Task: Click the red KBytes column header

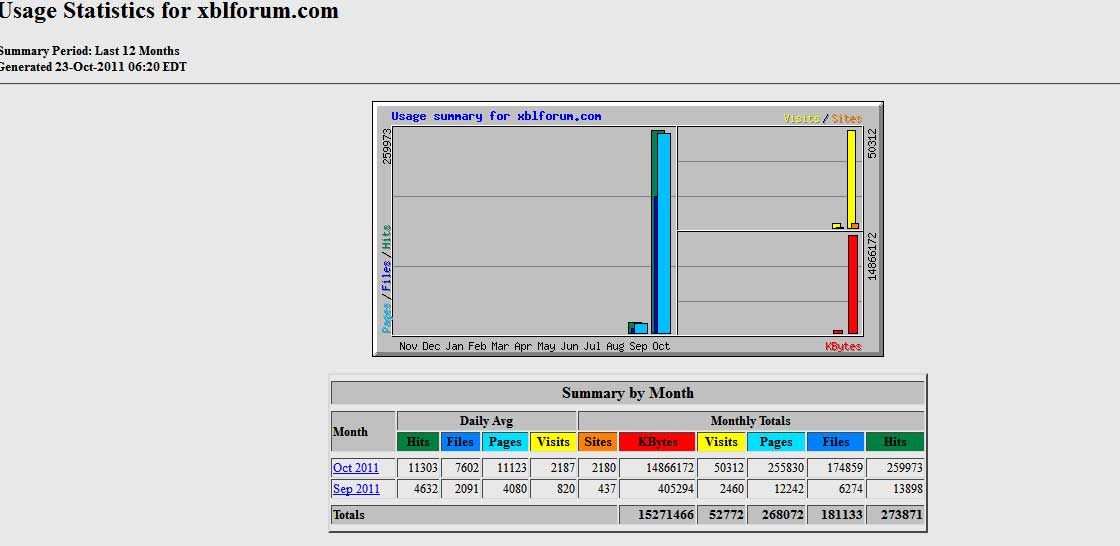Action: pyautogui.click(x=657, y=441)
